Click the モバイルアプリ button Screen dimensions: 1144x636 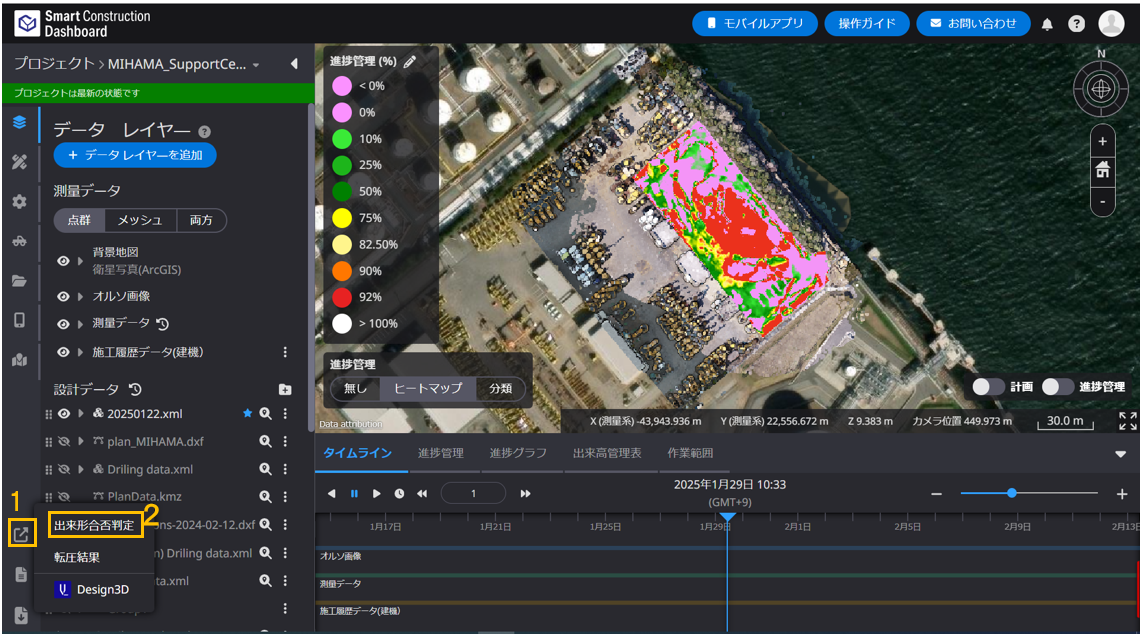click(x=754, y=23)
